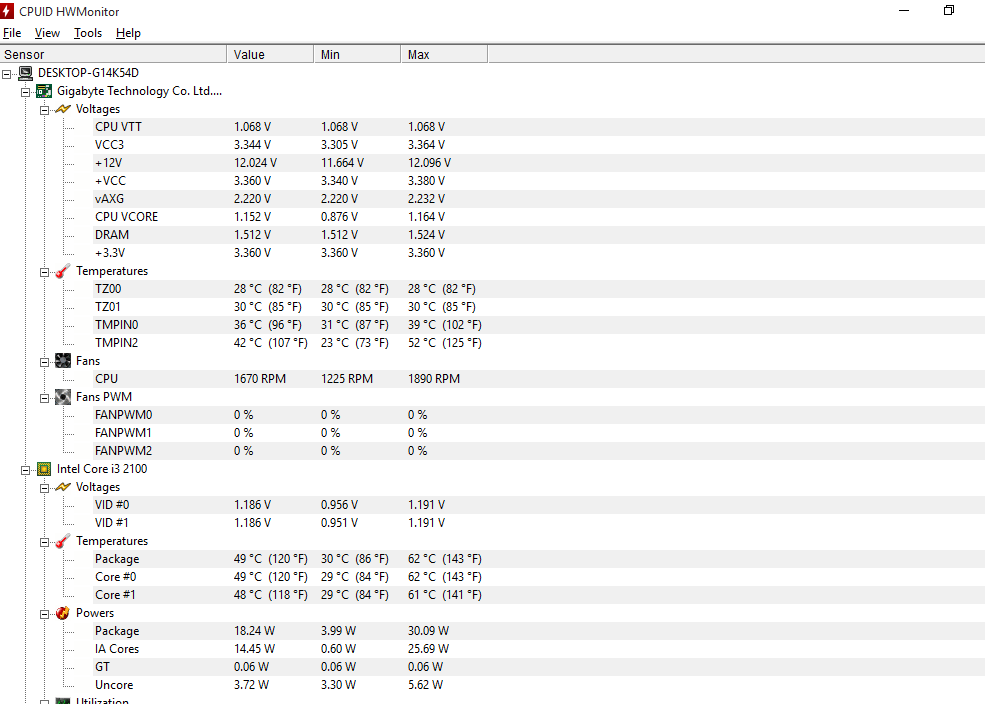Screen dimensions: 985x704
Task: Select the CPU VCORE voltage row
Action: coord(492,217)
